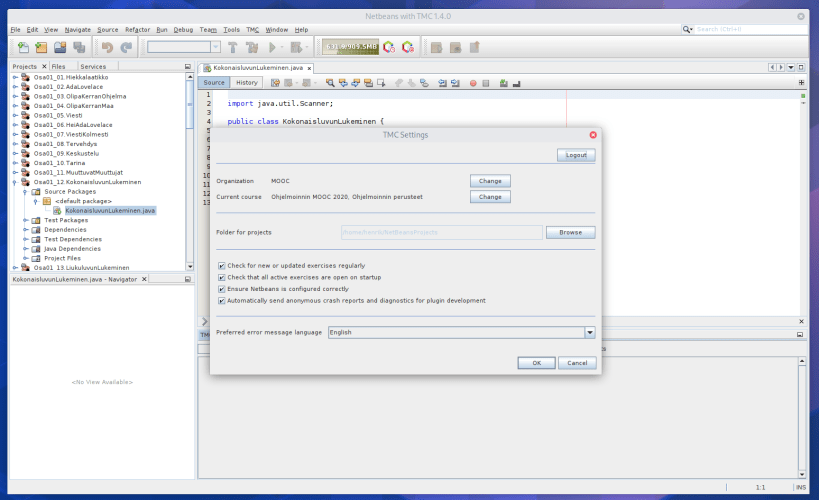Viewport: 819px width, 500px height.
Task: Click the second profiler hexagon icon
Action: pos(408,48)
